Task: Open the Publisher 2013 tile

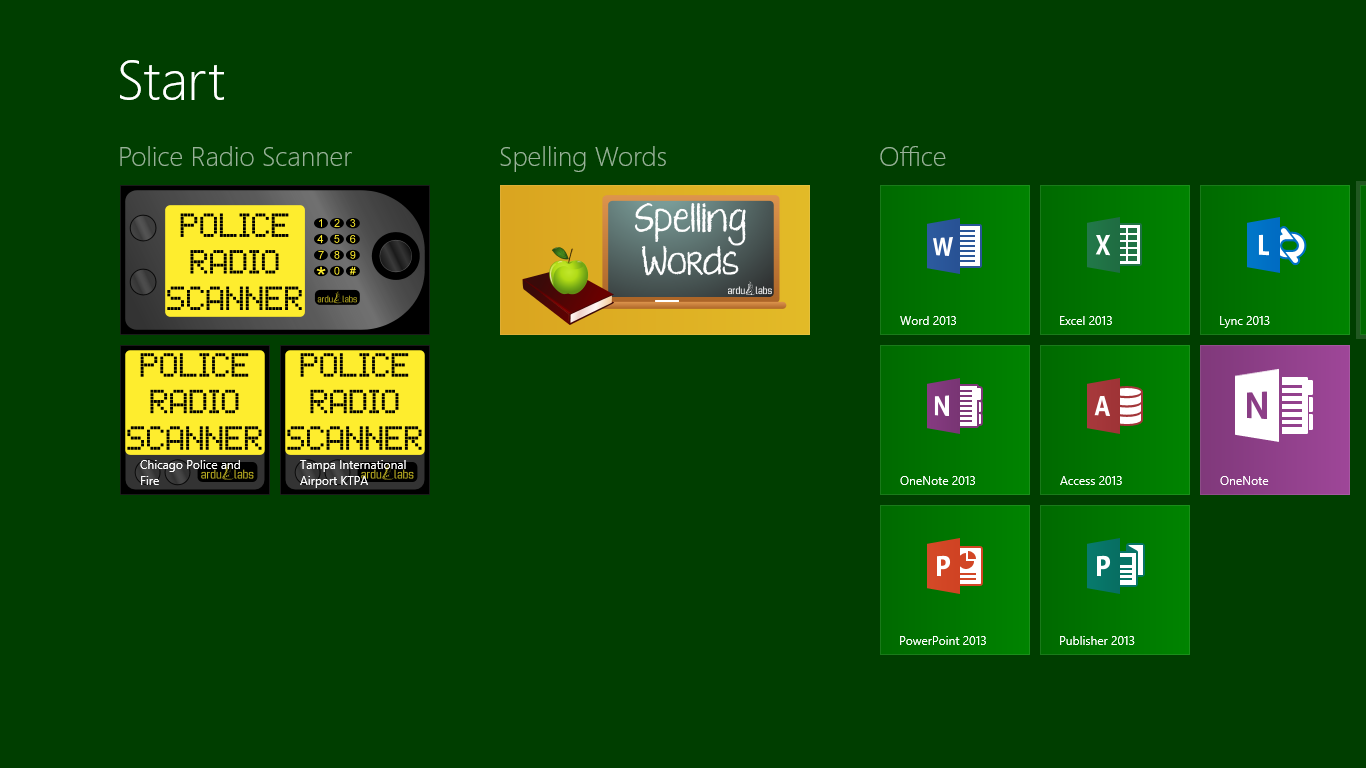Action: click(x=1114, y=579)
